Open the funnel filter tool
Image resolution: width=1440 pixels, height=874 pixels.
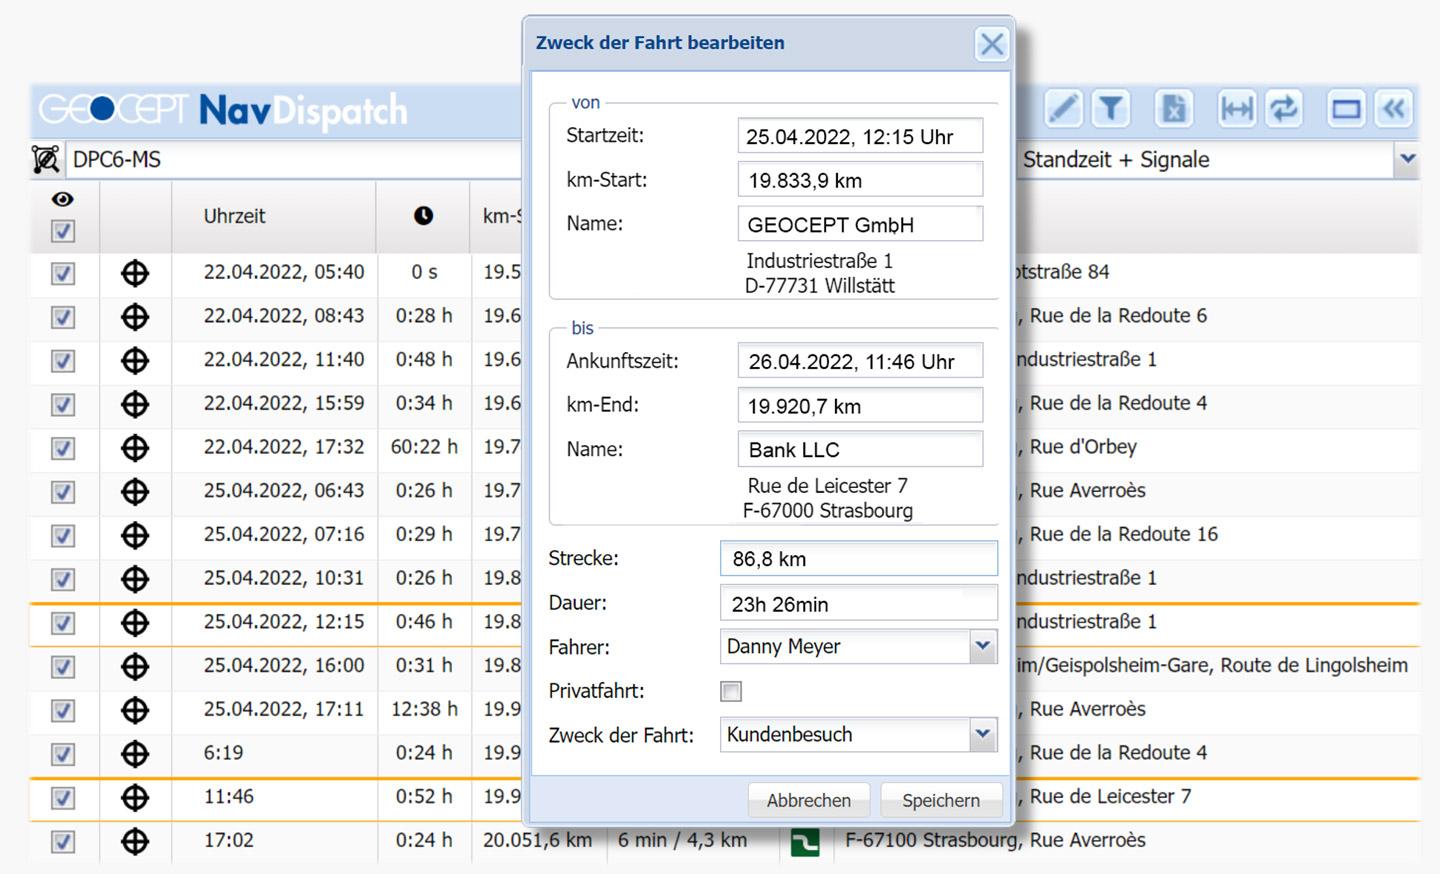[x=1110, y=108]
